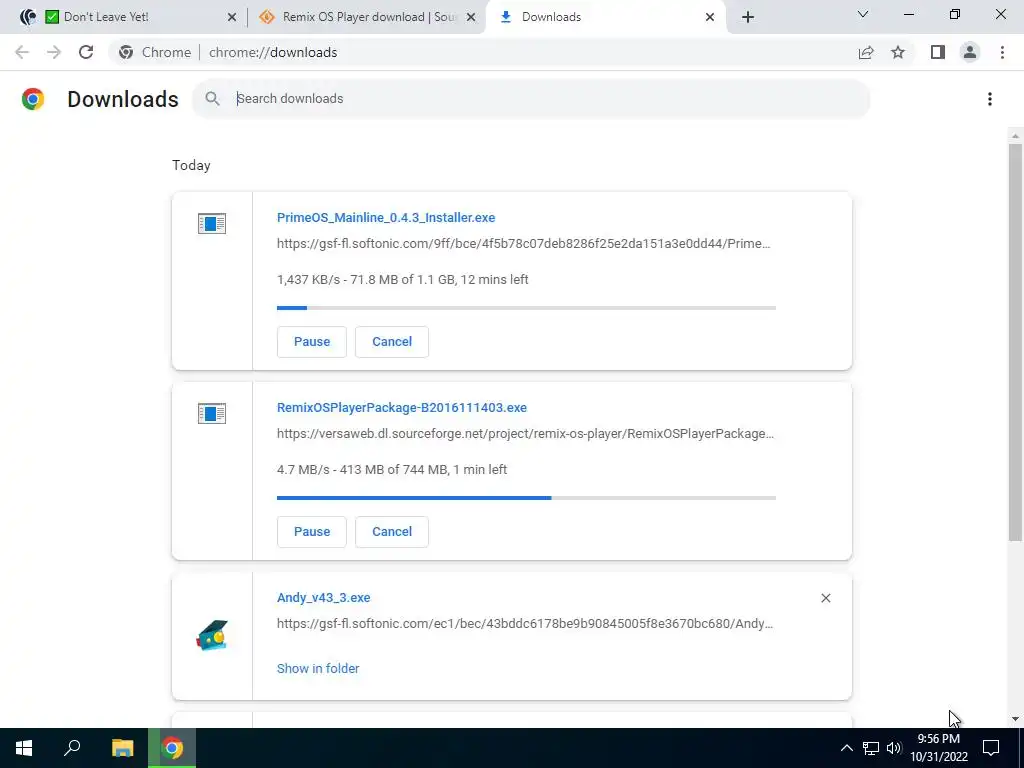Open the RemixOSPlayerPackage-B2016111403.exe link
Image resolution: width=1024 pixels, height=768 pixels.
(402, 408)
